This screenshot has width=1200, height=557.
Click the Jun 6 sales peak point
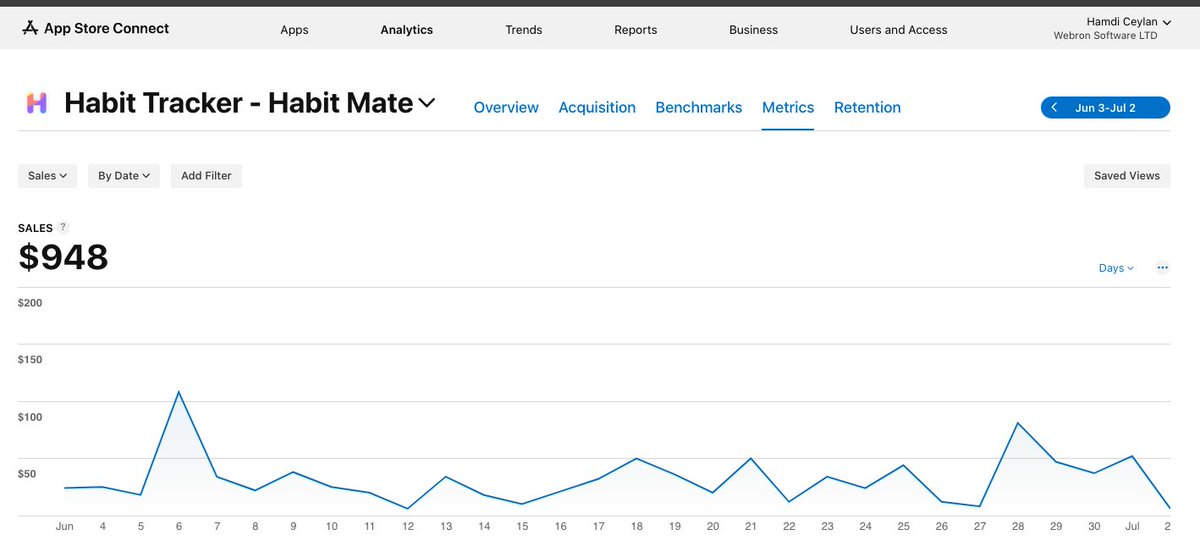coord(179,392)
